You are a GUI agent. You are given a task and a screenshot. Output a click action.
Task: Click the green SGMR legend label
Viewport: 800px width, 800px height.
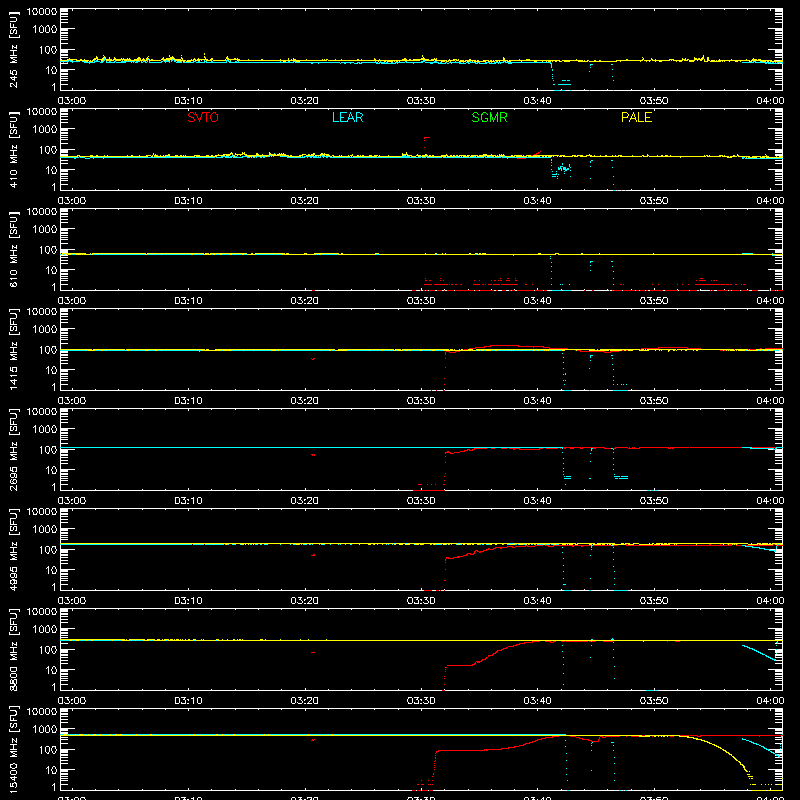click(489, 117)
